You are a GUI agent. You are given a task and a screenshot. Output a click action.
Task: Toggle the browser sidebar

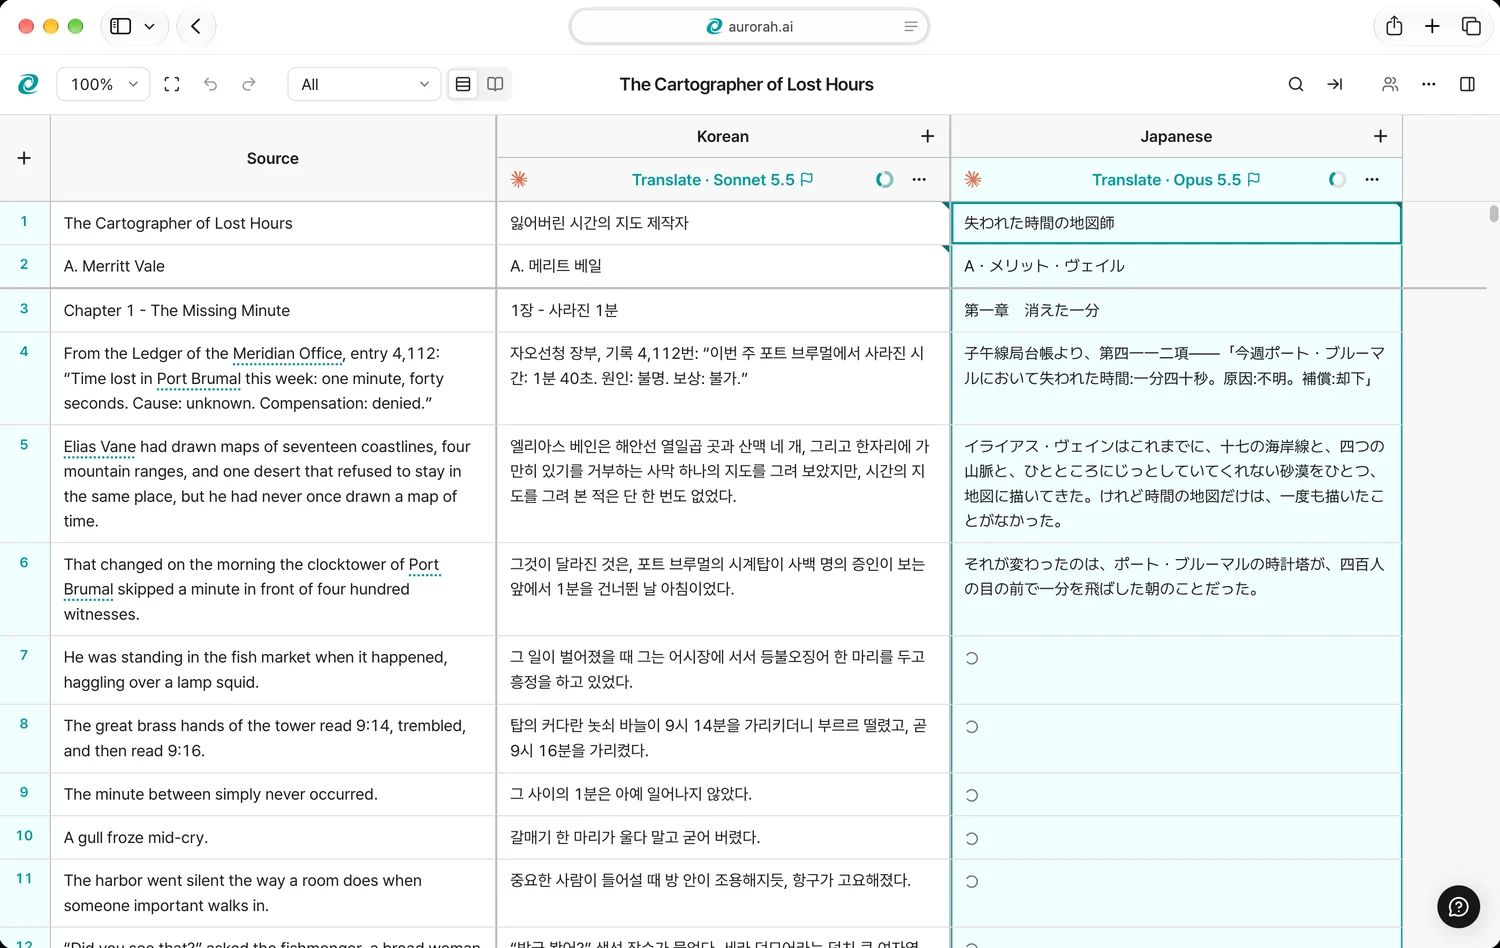pos(121,27)
